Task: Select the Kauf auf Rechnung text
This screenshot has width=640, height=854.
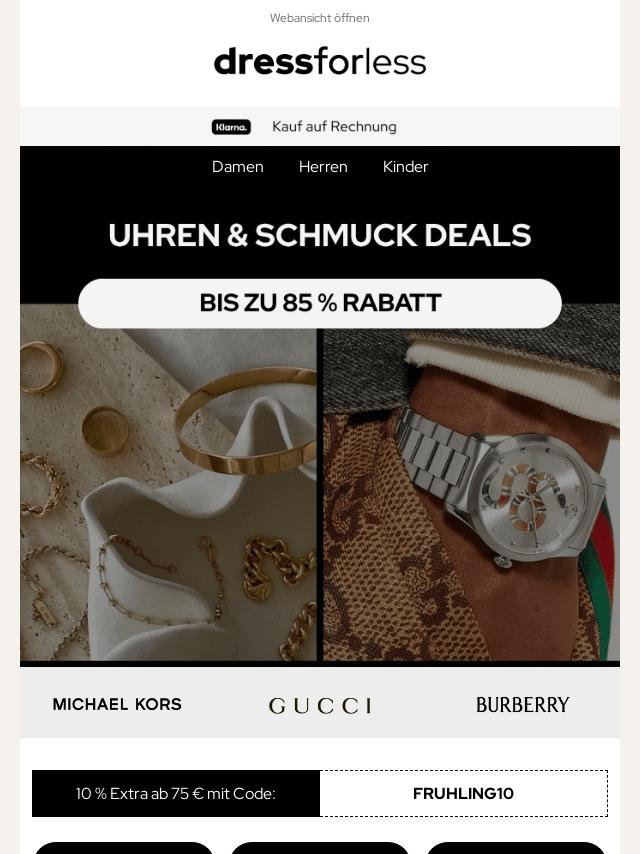Action: (334, 126)
